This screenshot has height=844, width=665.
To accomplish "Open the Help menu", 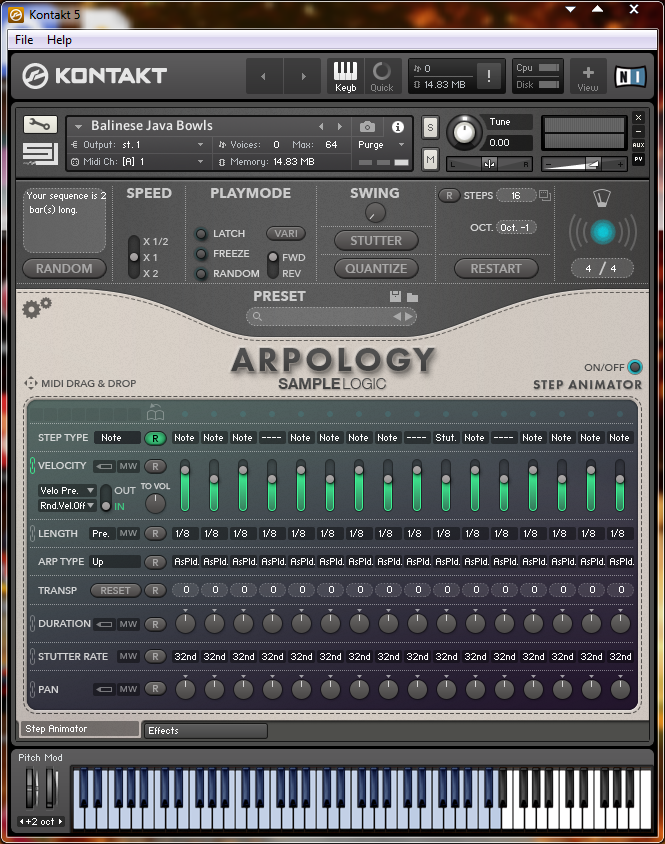I will pos(59,40).
